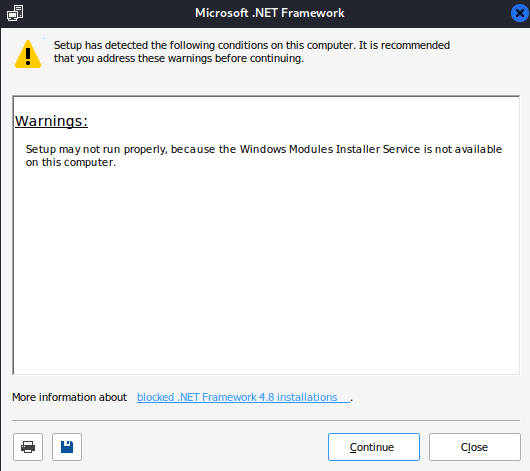Click the Close button at bottom right
Viewport: 530px width, 471px height.
475,447
